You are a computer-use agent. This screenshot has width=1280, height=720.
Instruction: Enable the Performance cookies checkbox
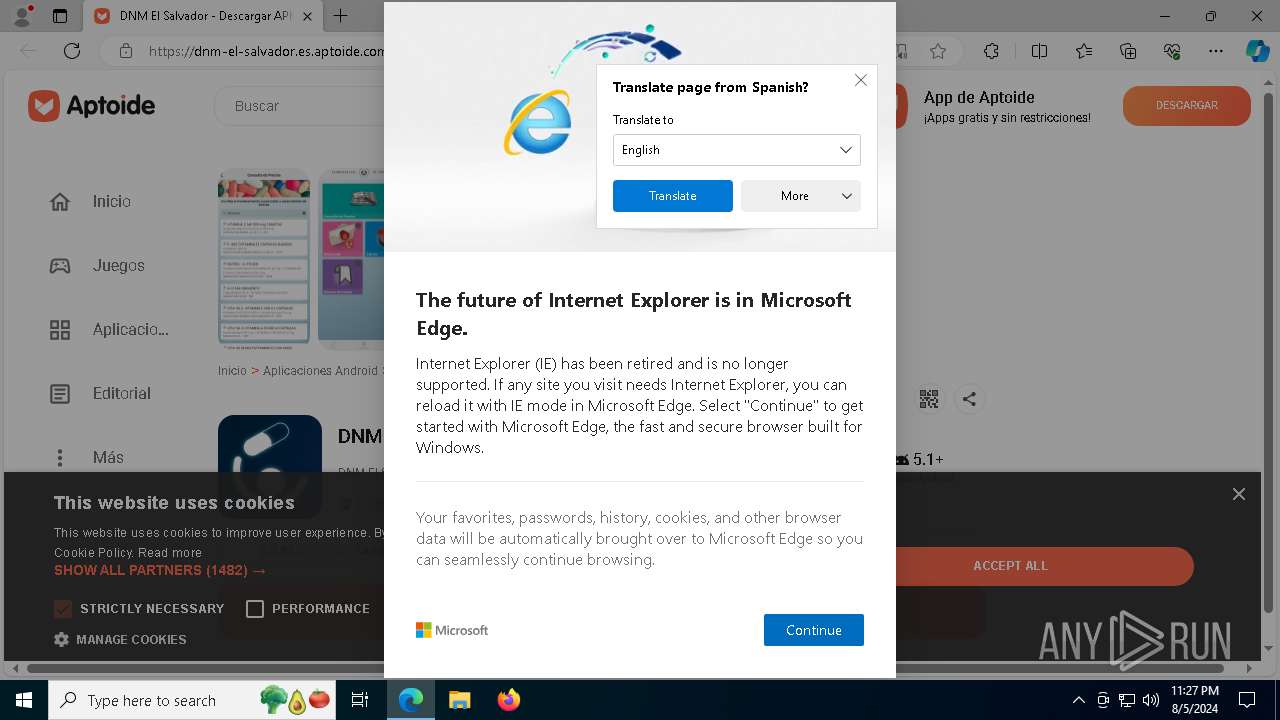coord(255,609)
